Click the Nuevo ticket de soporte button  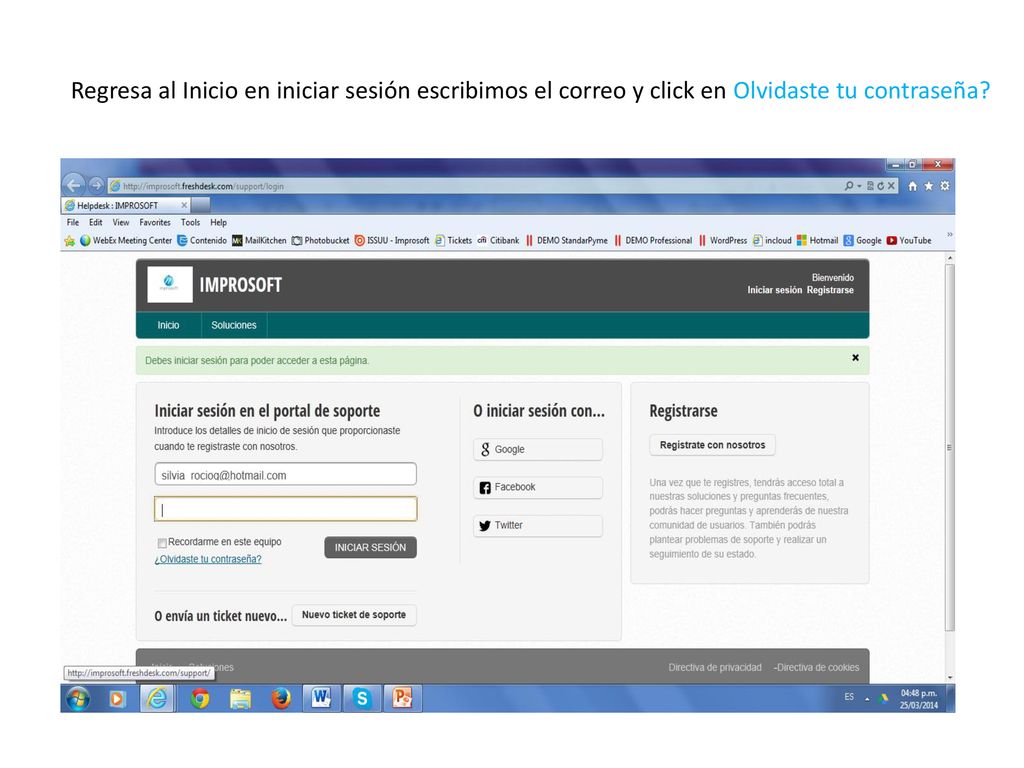point(354,615)
